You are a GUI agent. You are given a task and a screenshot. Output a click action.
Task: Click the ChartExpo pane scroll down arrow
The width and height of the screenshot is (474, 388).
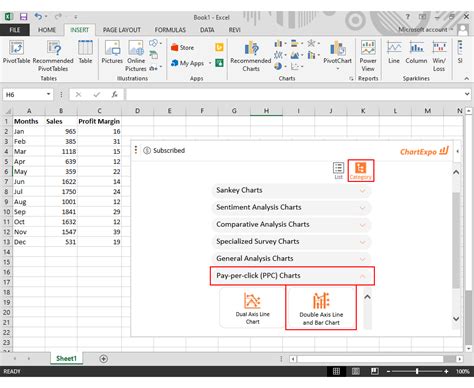(456, 319)
